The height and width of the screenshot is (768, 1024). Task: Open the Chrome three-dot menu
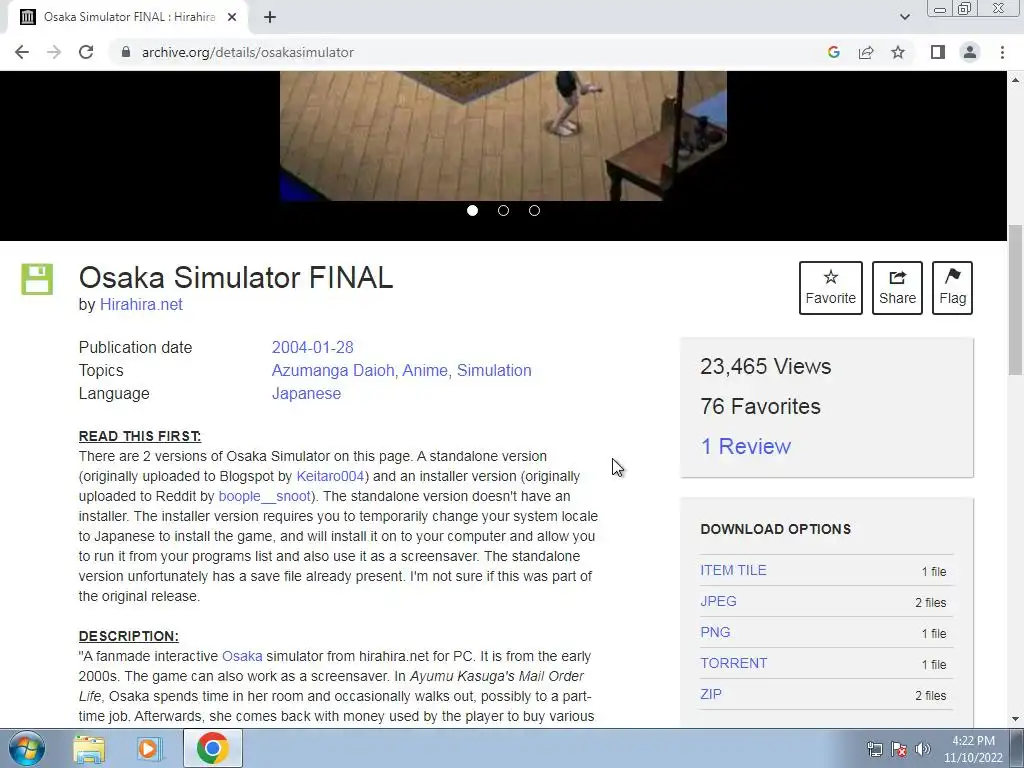click(x=1002, y=52)
